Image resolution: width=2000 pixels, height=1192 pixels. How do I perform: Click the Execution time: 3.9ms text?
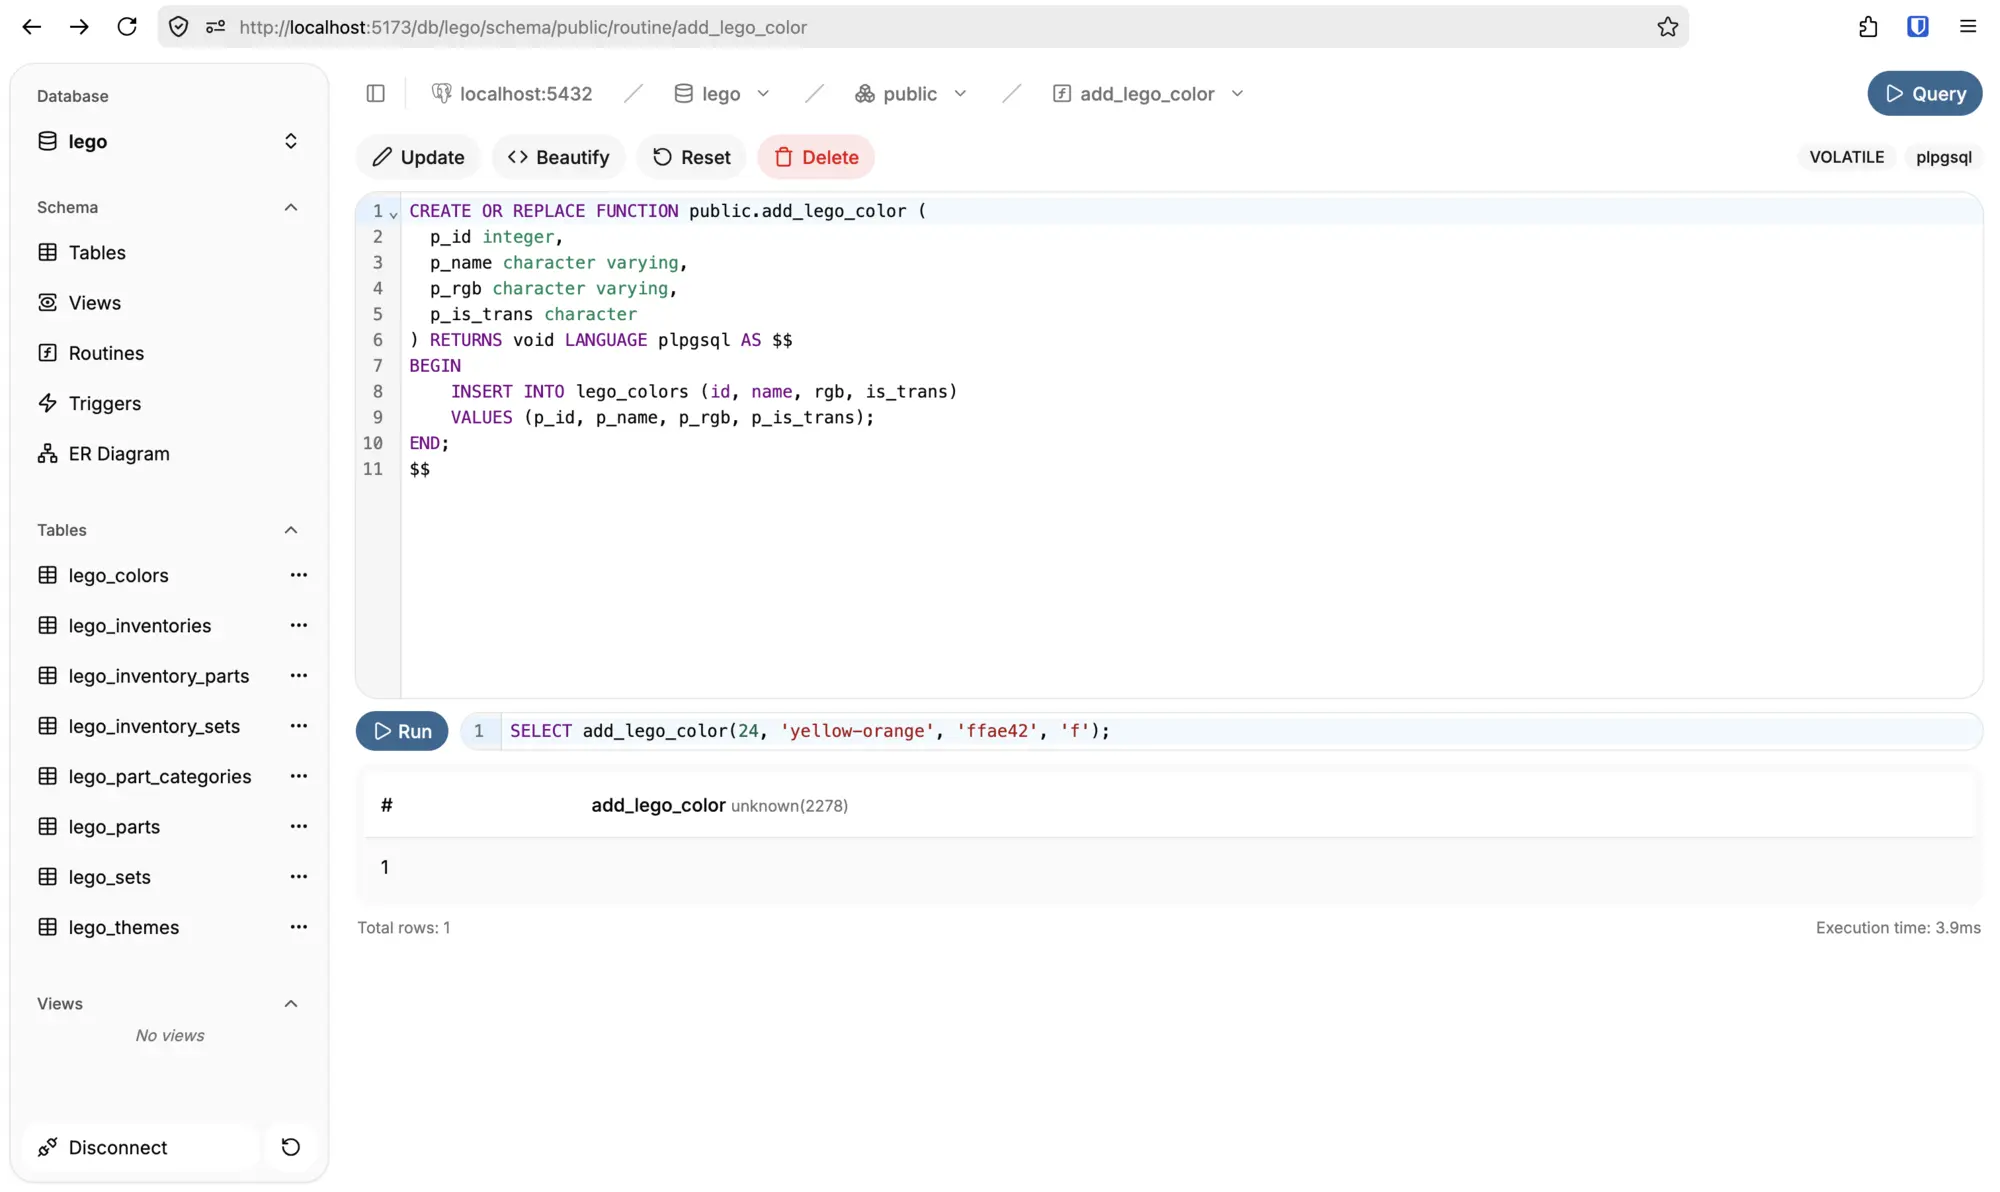point(1898,927)
